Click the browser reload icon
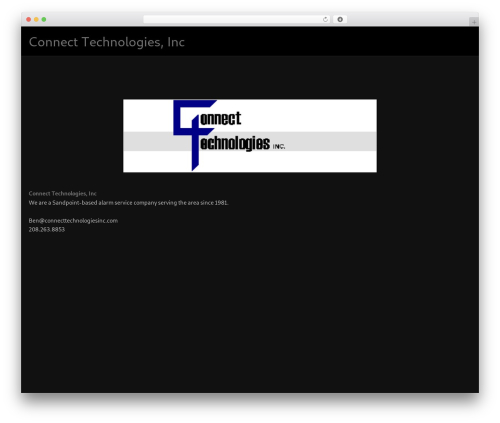500x423 pixels. click(x=325, y=19)
